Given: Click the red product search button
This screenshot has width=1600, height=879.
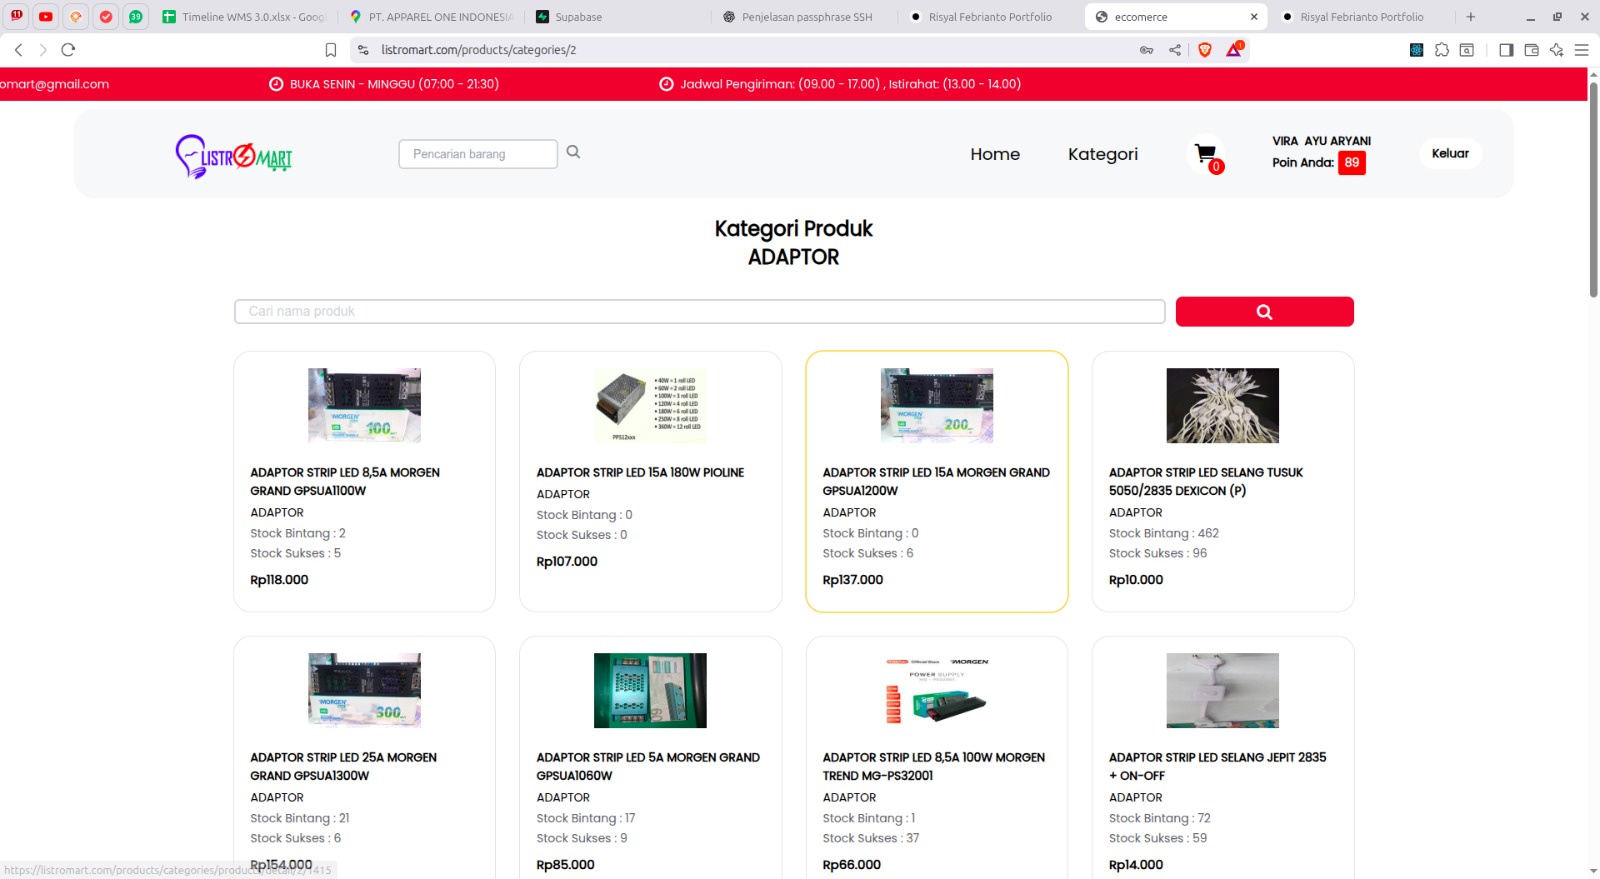Looking at the screenshot, I should 1264,312.
